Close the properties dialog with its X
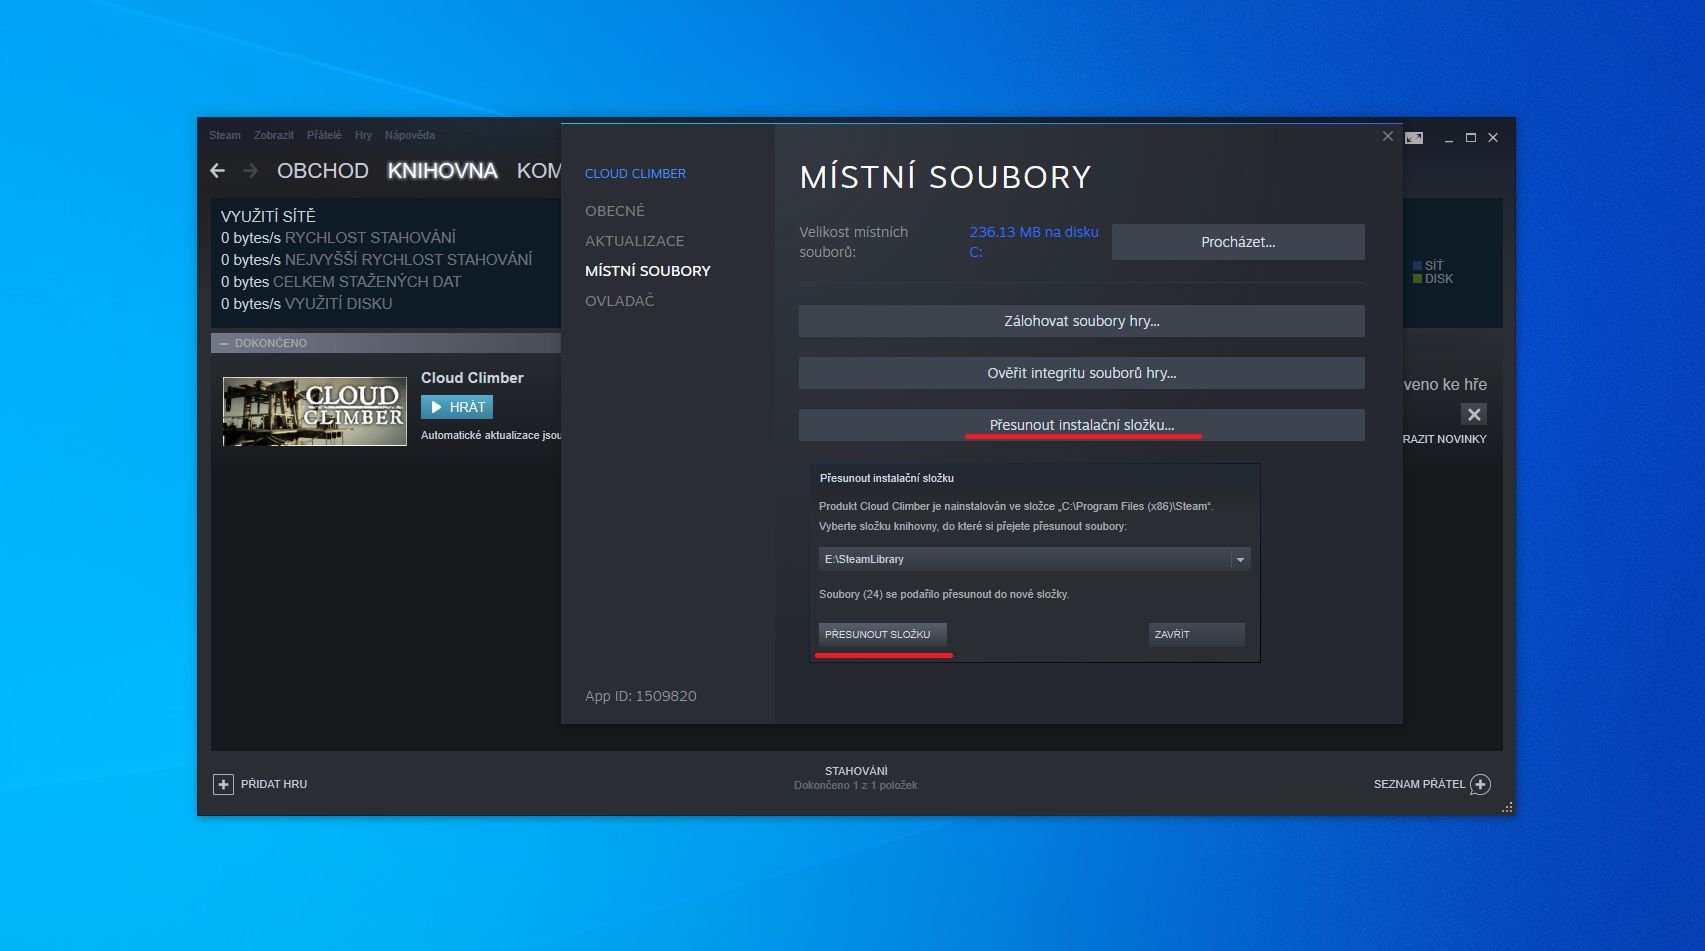This screenshot has width=1705, height=951. click(x=1388, y=136)
